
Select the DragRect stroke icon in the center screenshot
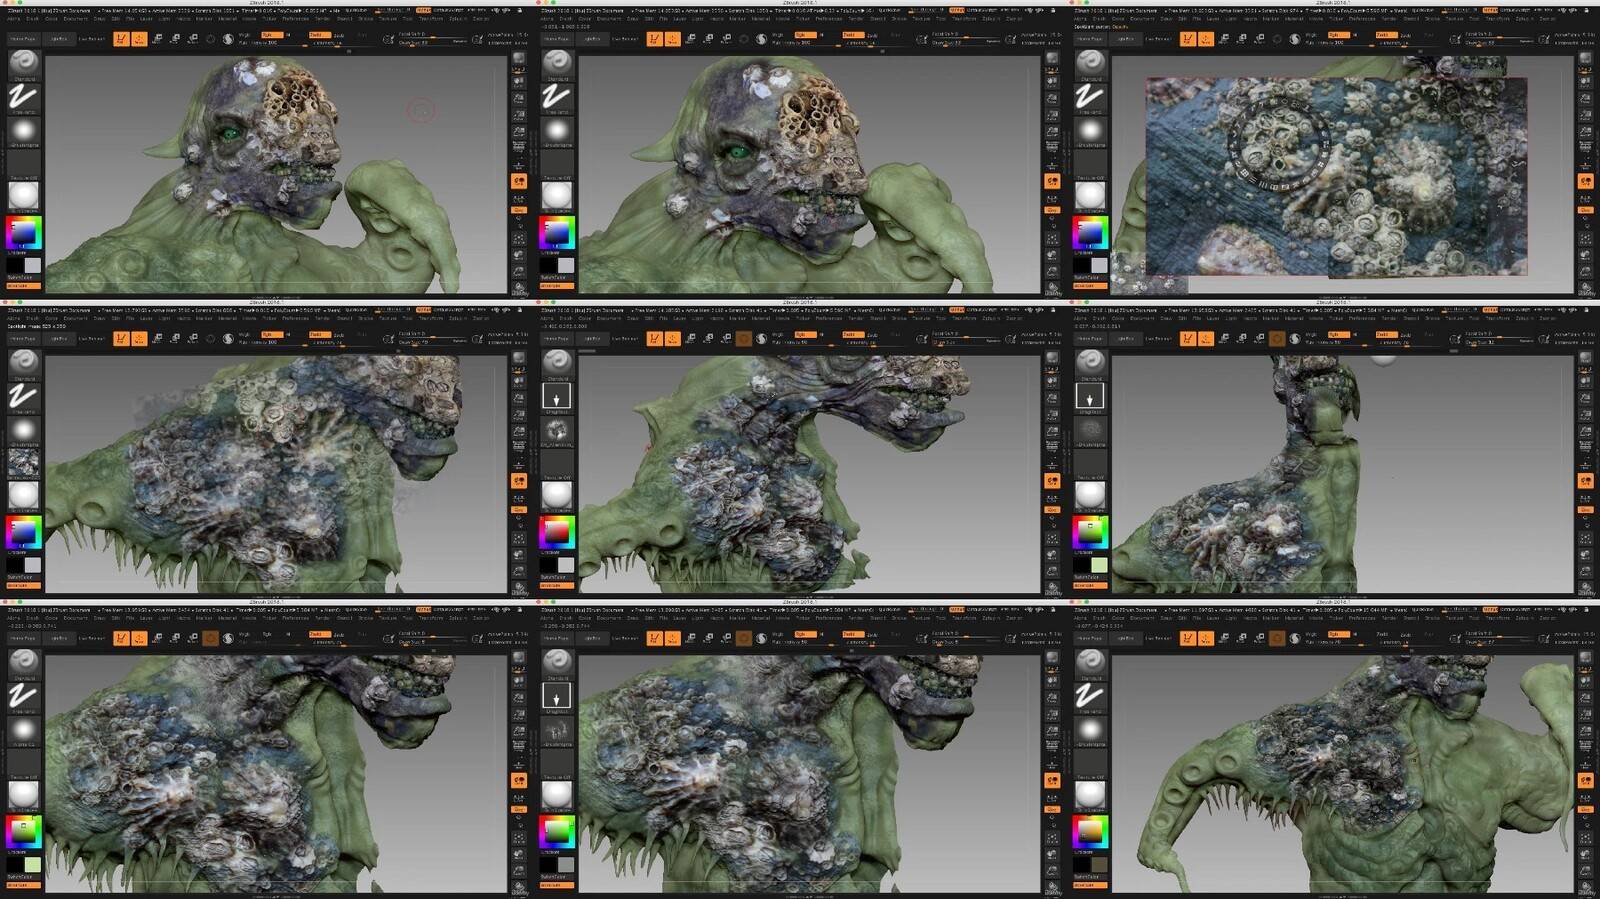click(x=557, y=397)
